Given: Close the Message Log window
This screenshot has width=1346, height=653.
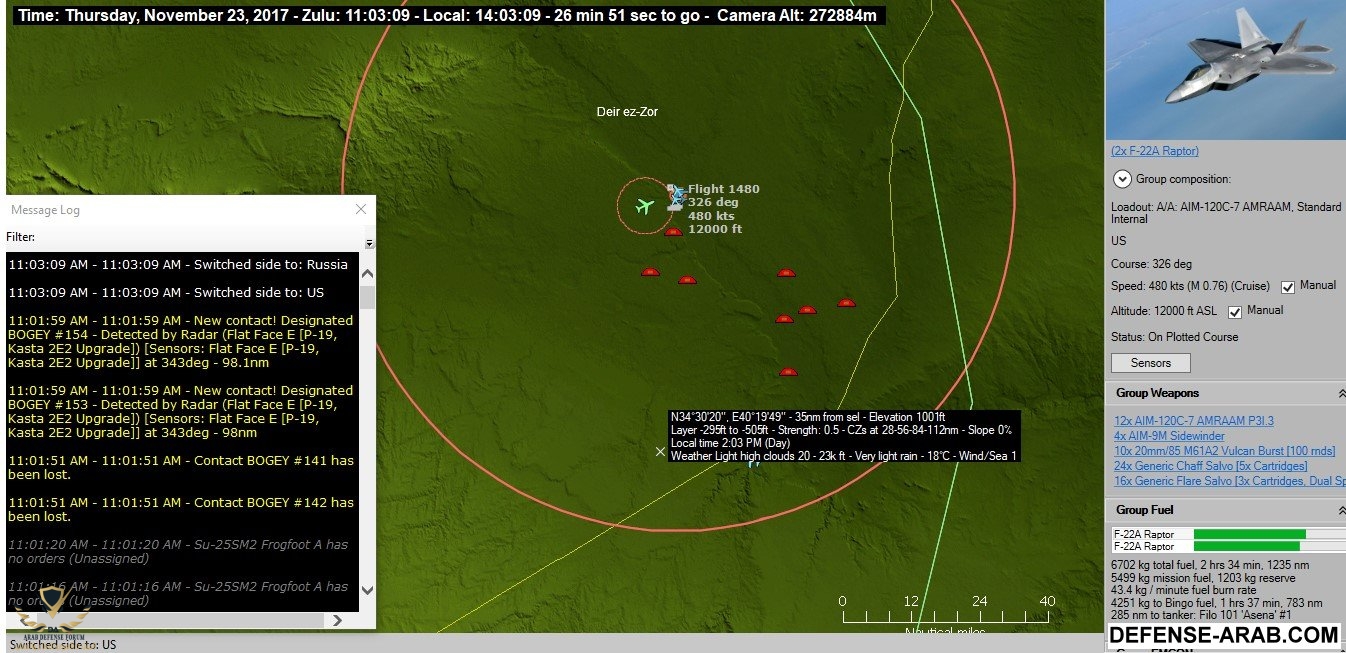Looking at the screenshot, I should pos(361,209).
